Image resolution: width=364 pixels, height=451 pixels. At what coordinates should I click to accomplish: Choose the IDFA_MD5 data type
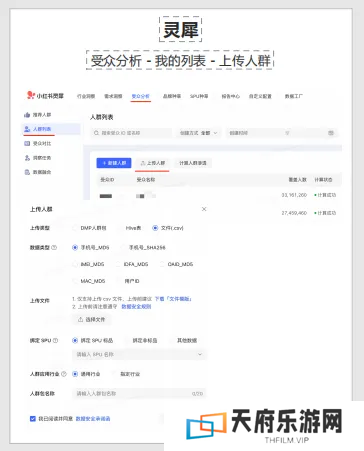118,264
